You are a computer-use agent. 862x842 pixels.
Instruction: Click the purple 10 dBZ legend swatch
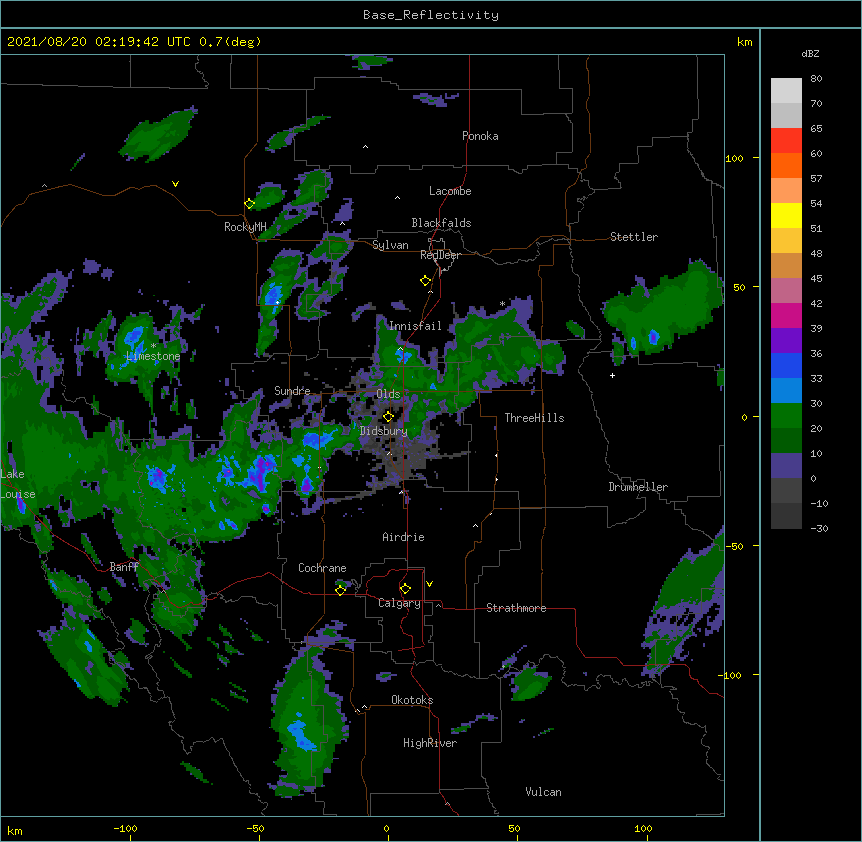[x=786, y=466]
